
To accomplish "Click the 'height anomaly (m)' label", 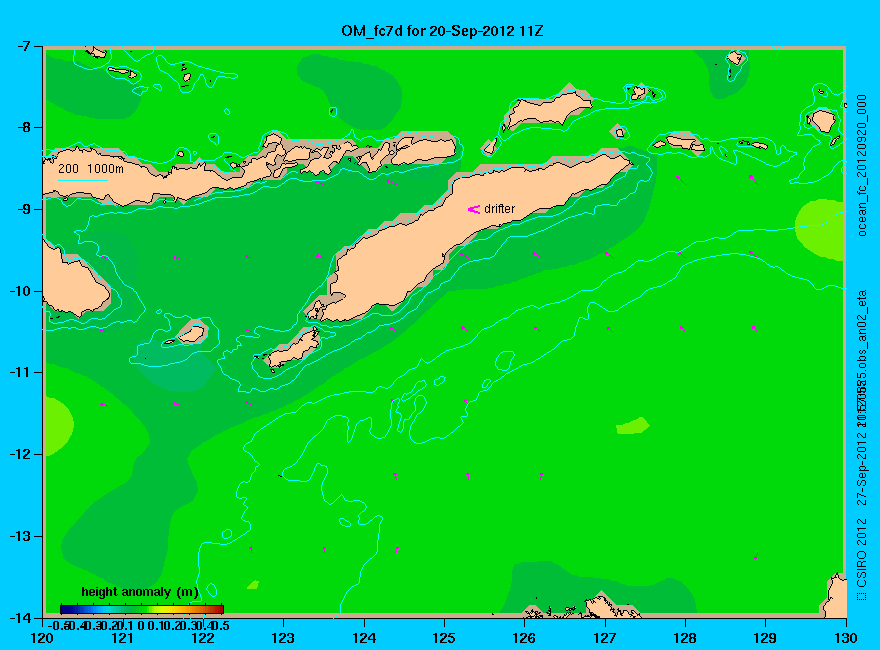I will click(x=140, y=592).
